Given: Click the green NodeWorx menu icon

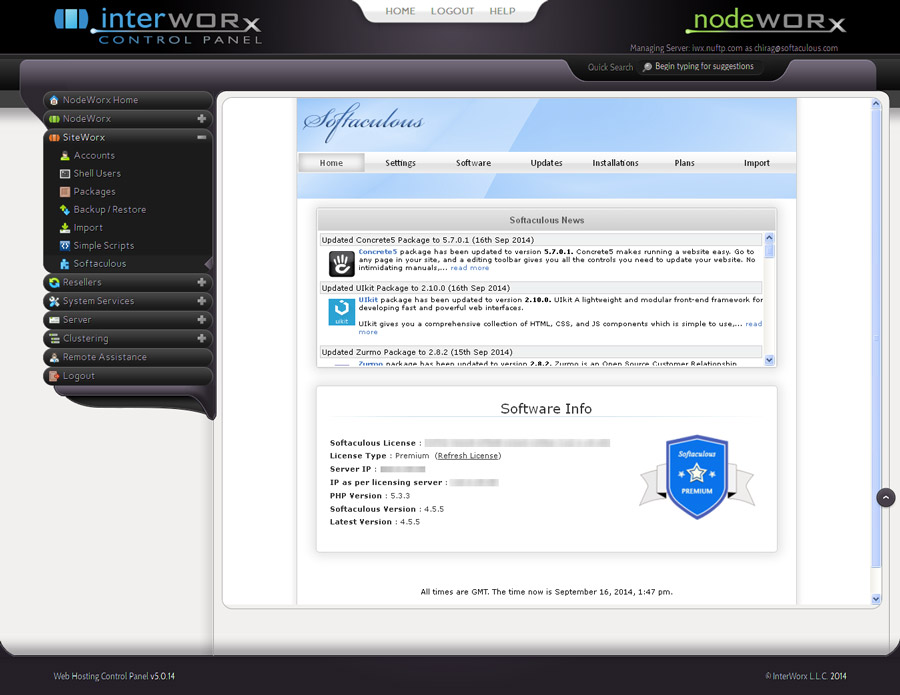Looking at the screenshot, I should [x=54, y=119].
